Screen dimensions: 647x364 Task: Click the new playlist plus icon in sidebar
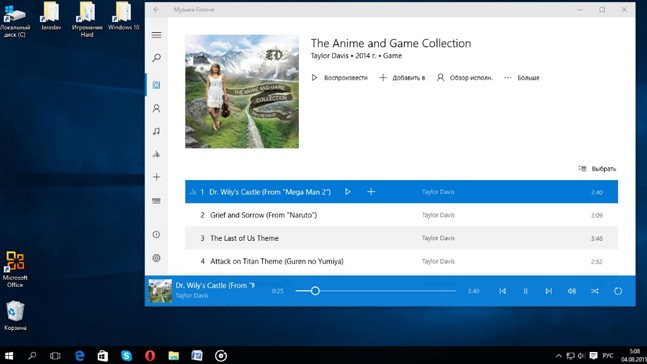156,177
